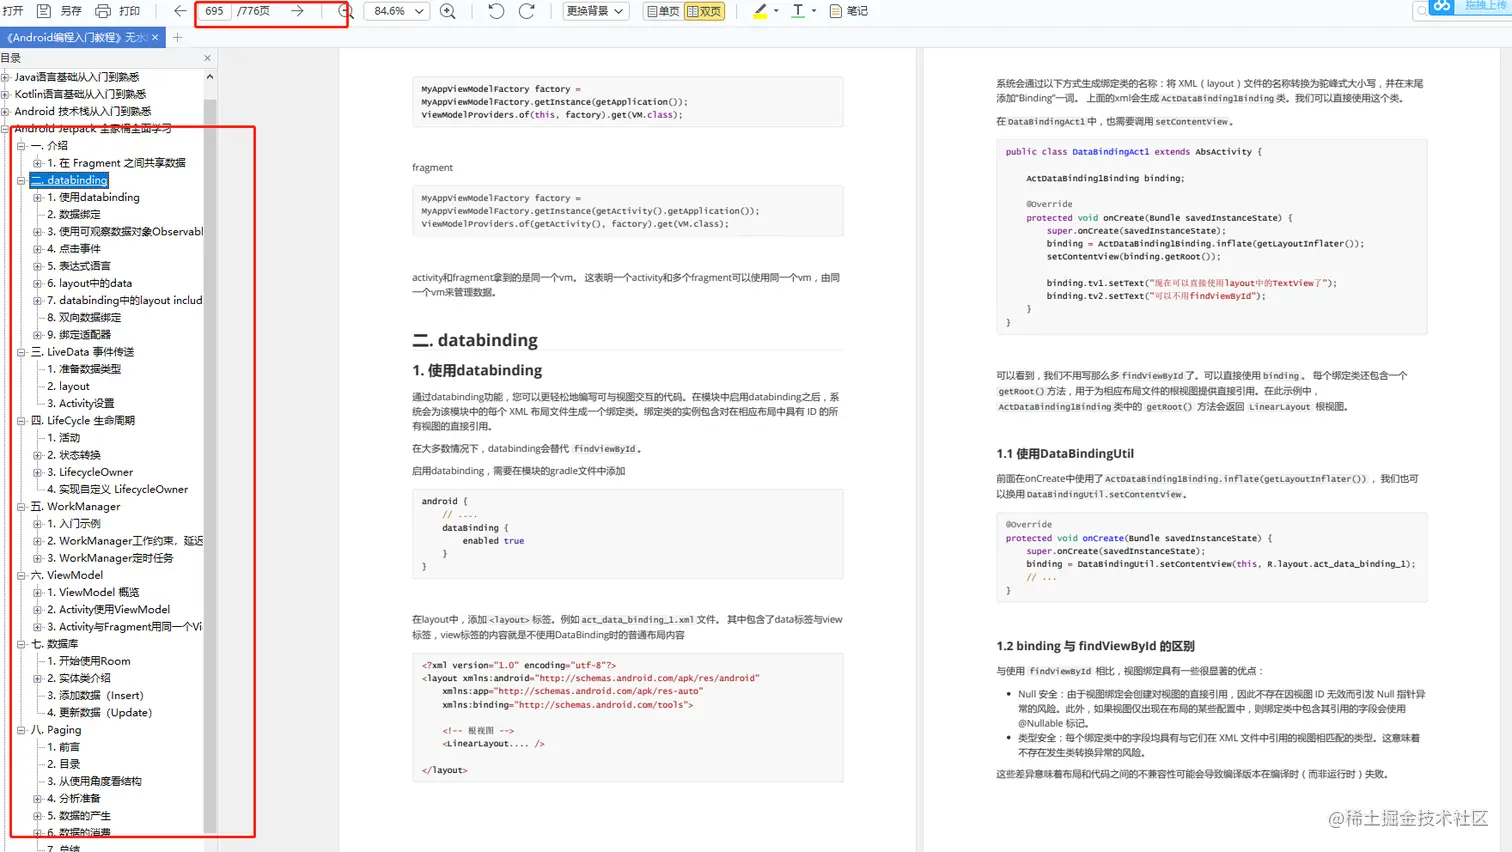The width and height of the screenshot is (1512, 852).
Task: Select outline entry 8. 双向数据绑定
Action: 84,318
